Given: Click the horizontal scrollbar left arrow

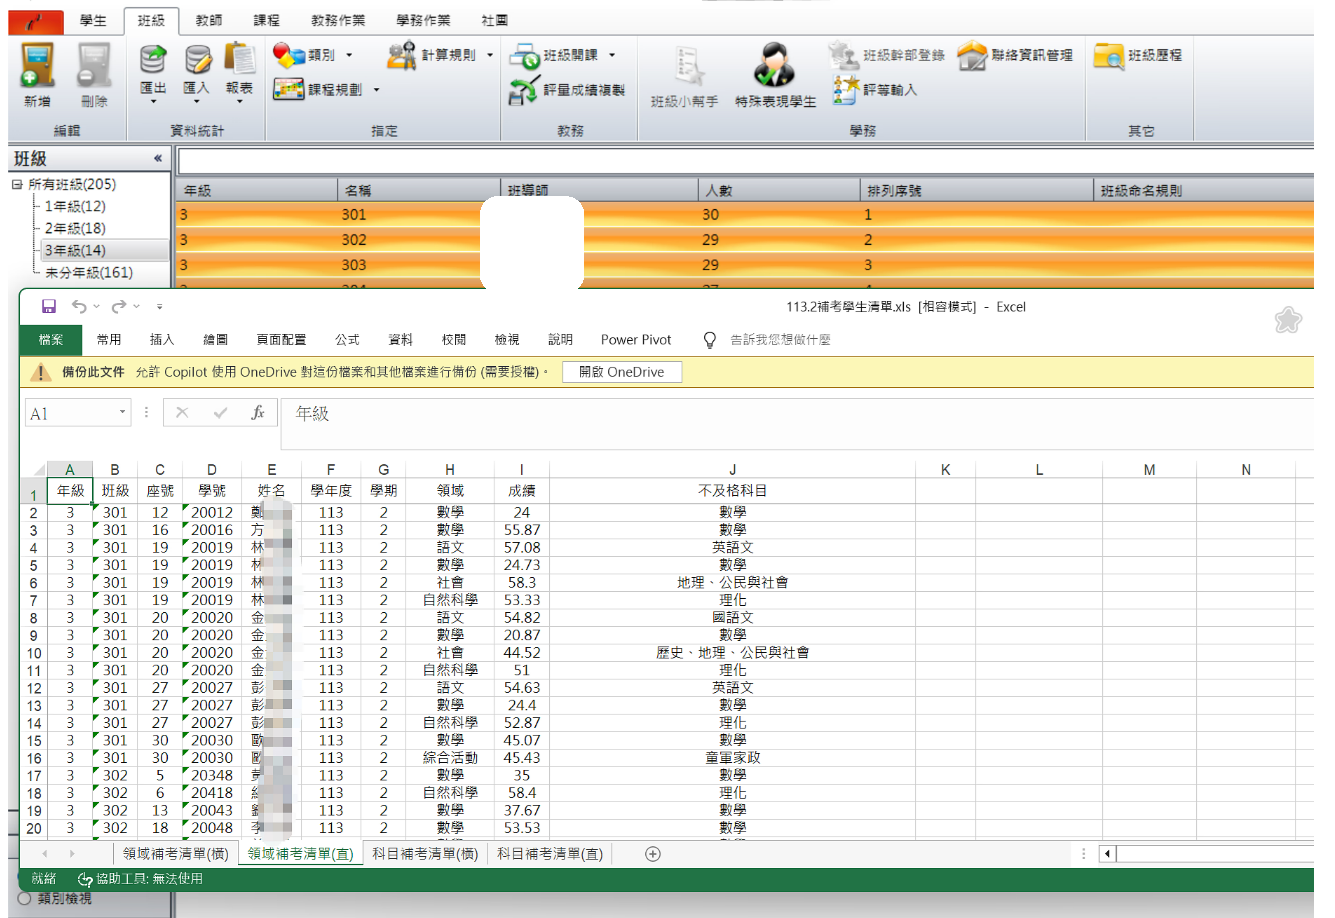Looking at the screenshot, I should (x=1107, y=854).
